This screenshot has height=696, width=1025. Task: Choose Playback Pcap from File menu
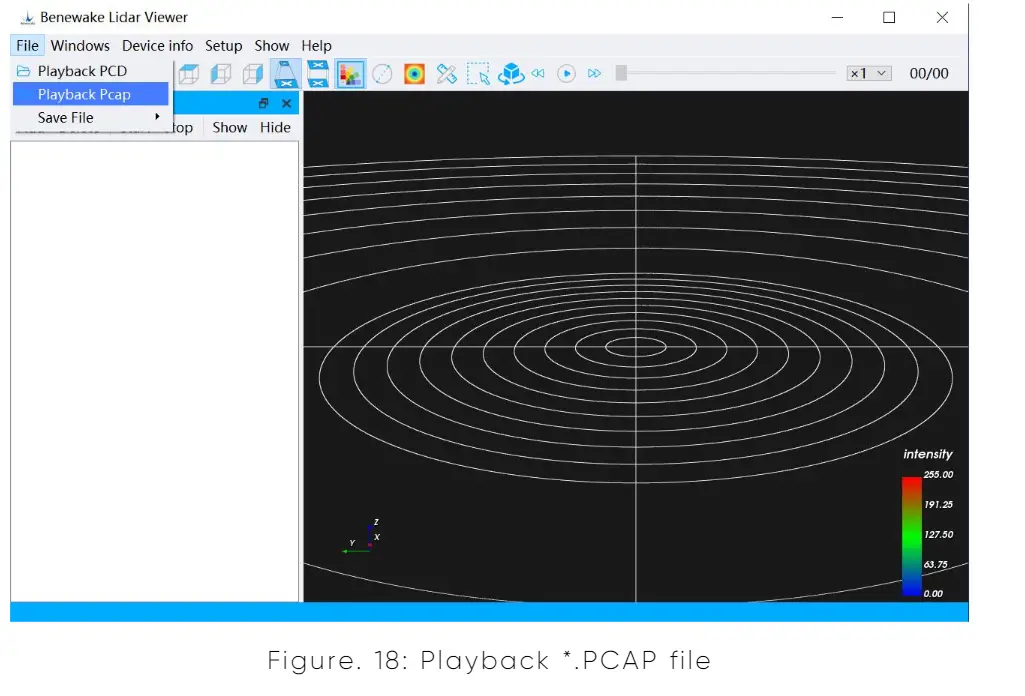[x=91, y=94]
